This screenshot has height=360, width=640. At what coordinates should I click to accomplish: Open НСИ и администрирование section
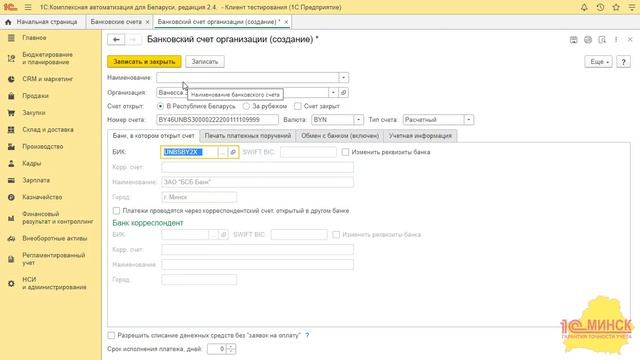[54, 283]
